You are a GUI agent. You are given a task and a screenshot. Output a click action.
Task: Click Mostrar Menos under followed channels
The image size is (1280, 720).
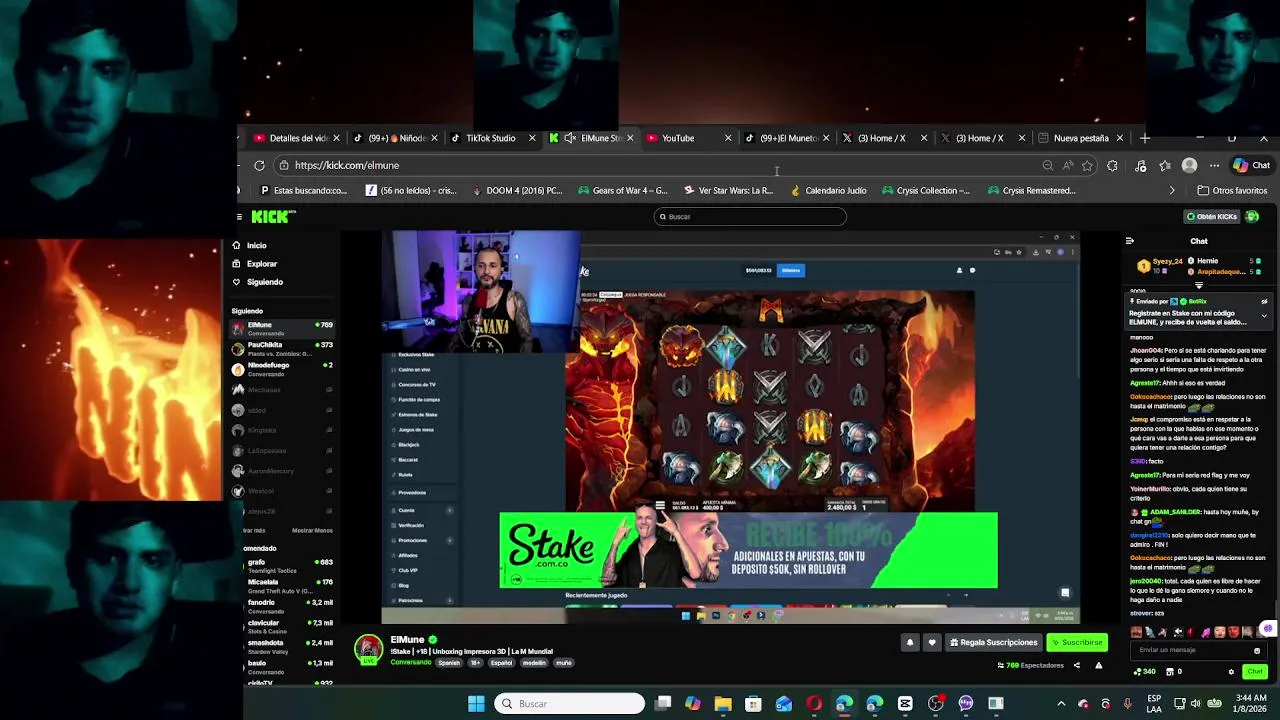click(x=312, y=530)
